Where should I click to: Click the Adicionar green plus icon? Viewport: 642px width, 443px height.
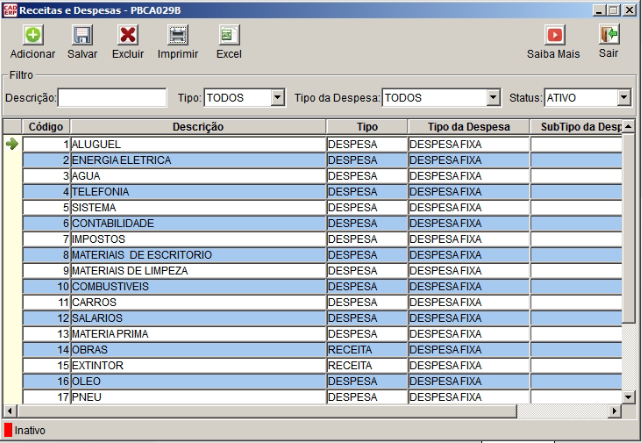33,35
